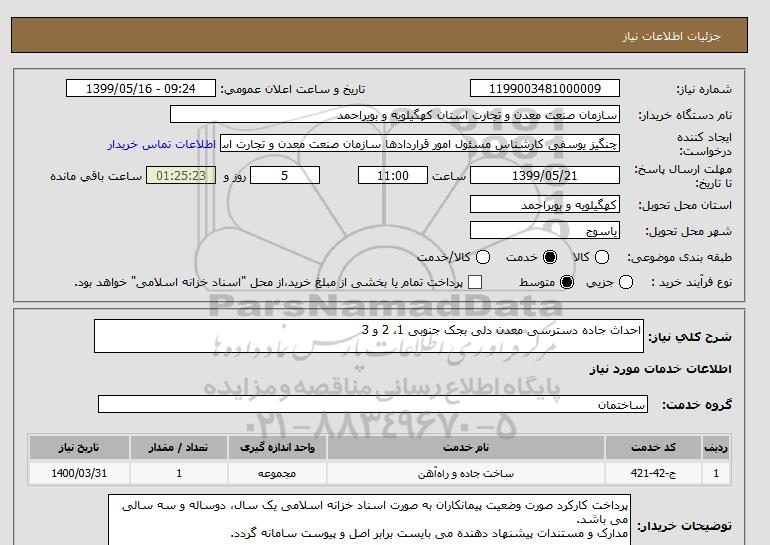Select the کالا/خدمت radio button
The height and width of the screenshot is (545, 770).
coord(483,257)
